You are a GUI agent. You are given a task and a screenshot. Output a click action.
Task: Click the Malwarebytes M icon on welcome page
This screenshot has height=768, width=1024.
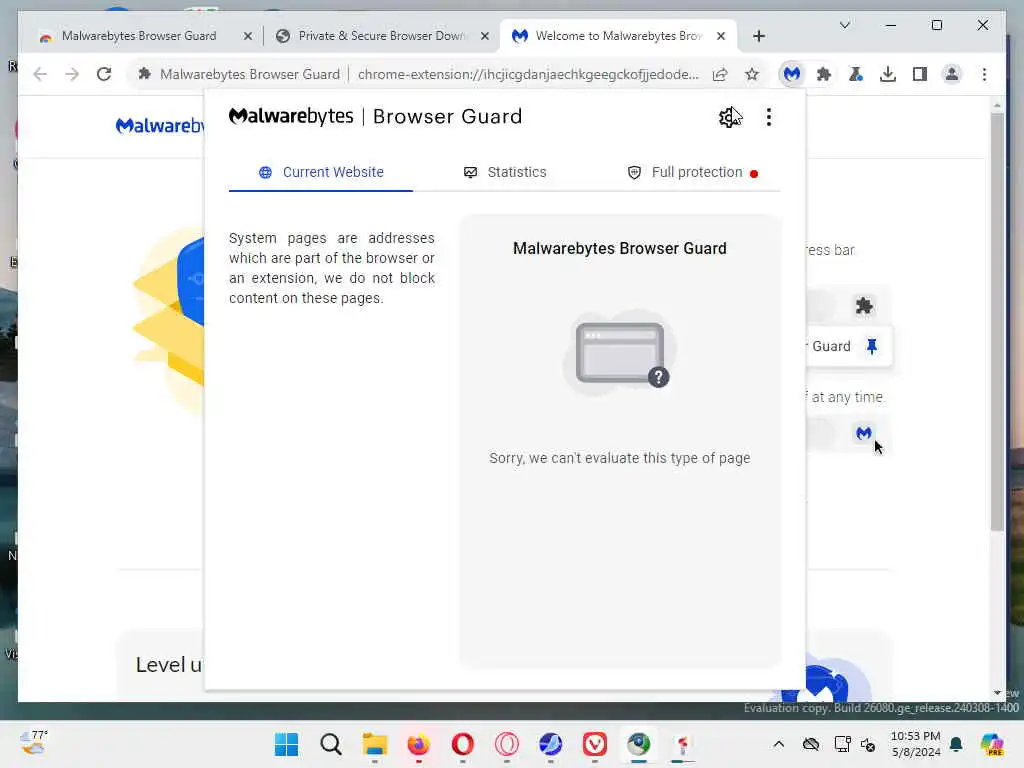(863, 433)
